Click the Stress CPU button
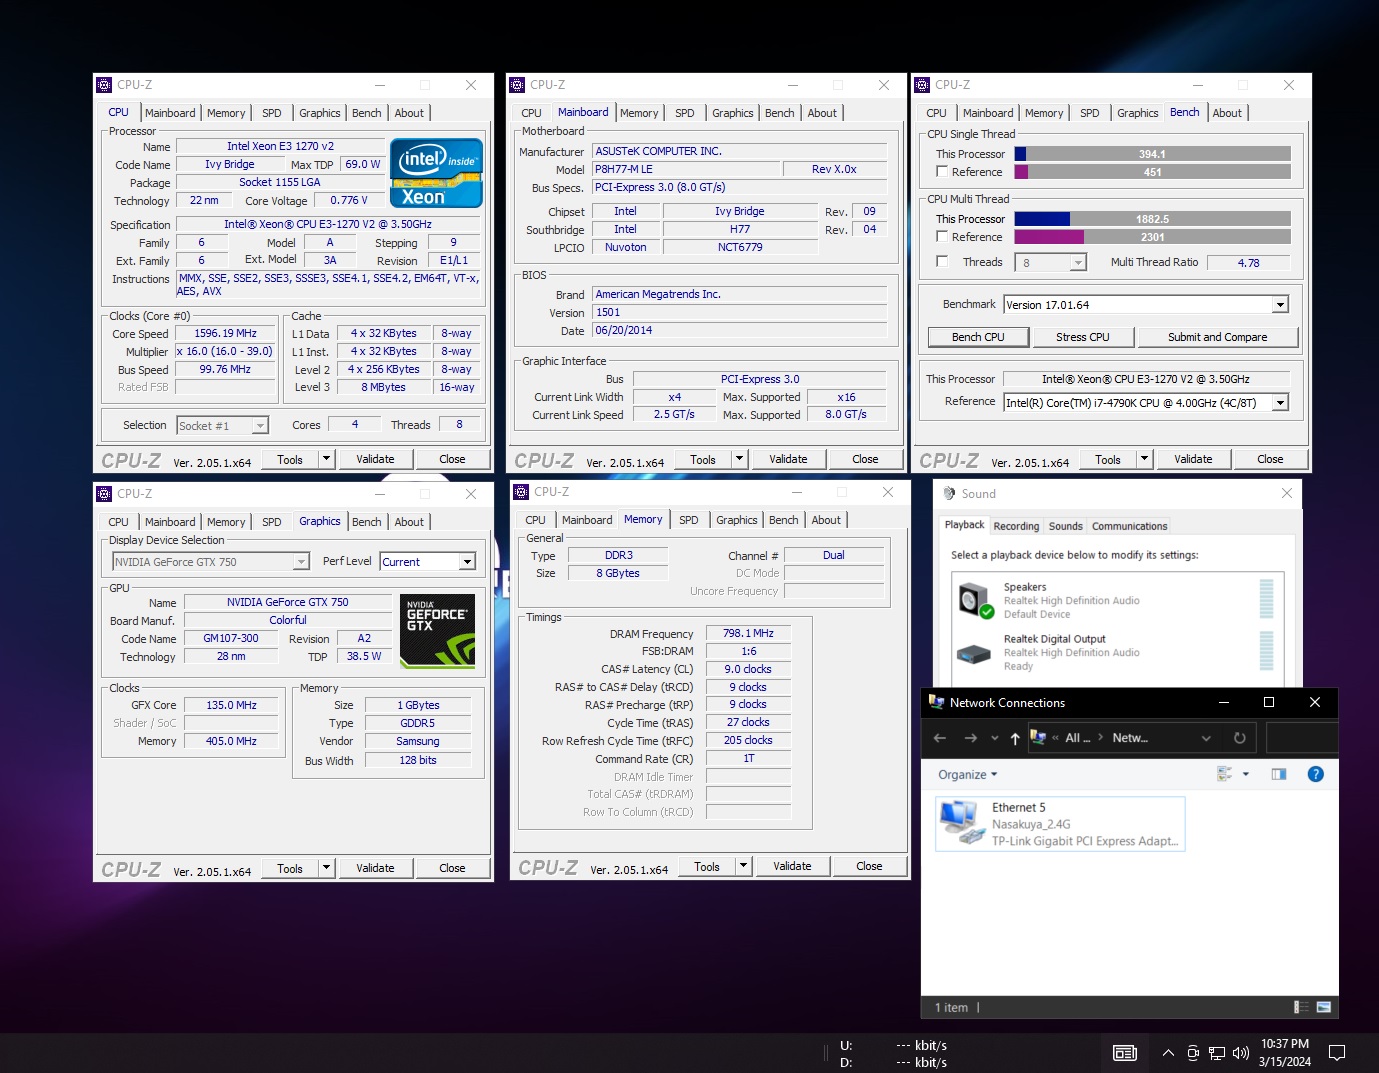The image size is (1379, 1073). coord(1083,337)
